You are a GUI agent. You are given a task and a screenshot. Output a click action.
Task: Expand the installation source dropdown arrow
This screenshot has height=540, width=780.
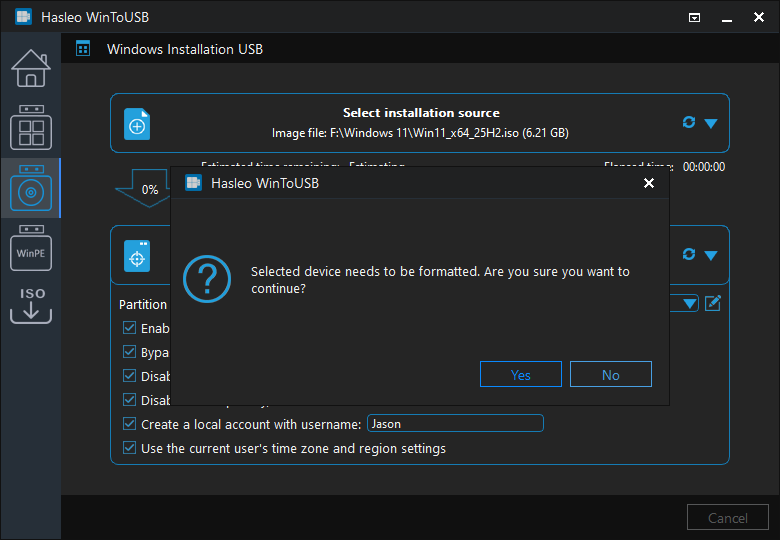point(711,123)
